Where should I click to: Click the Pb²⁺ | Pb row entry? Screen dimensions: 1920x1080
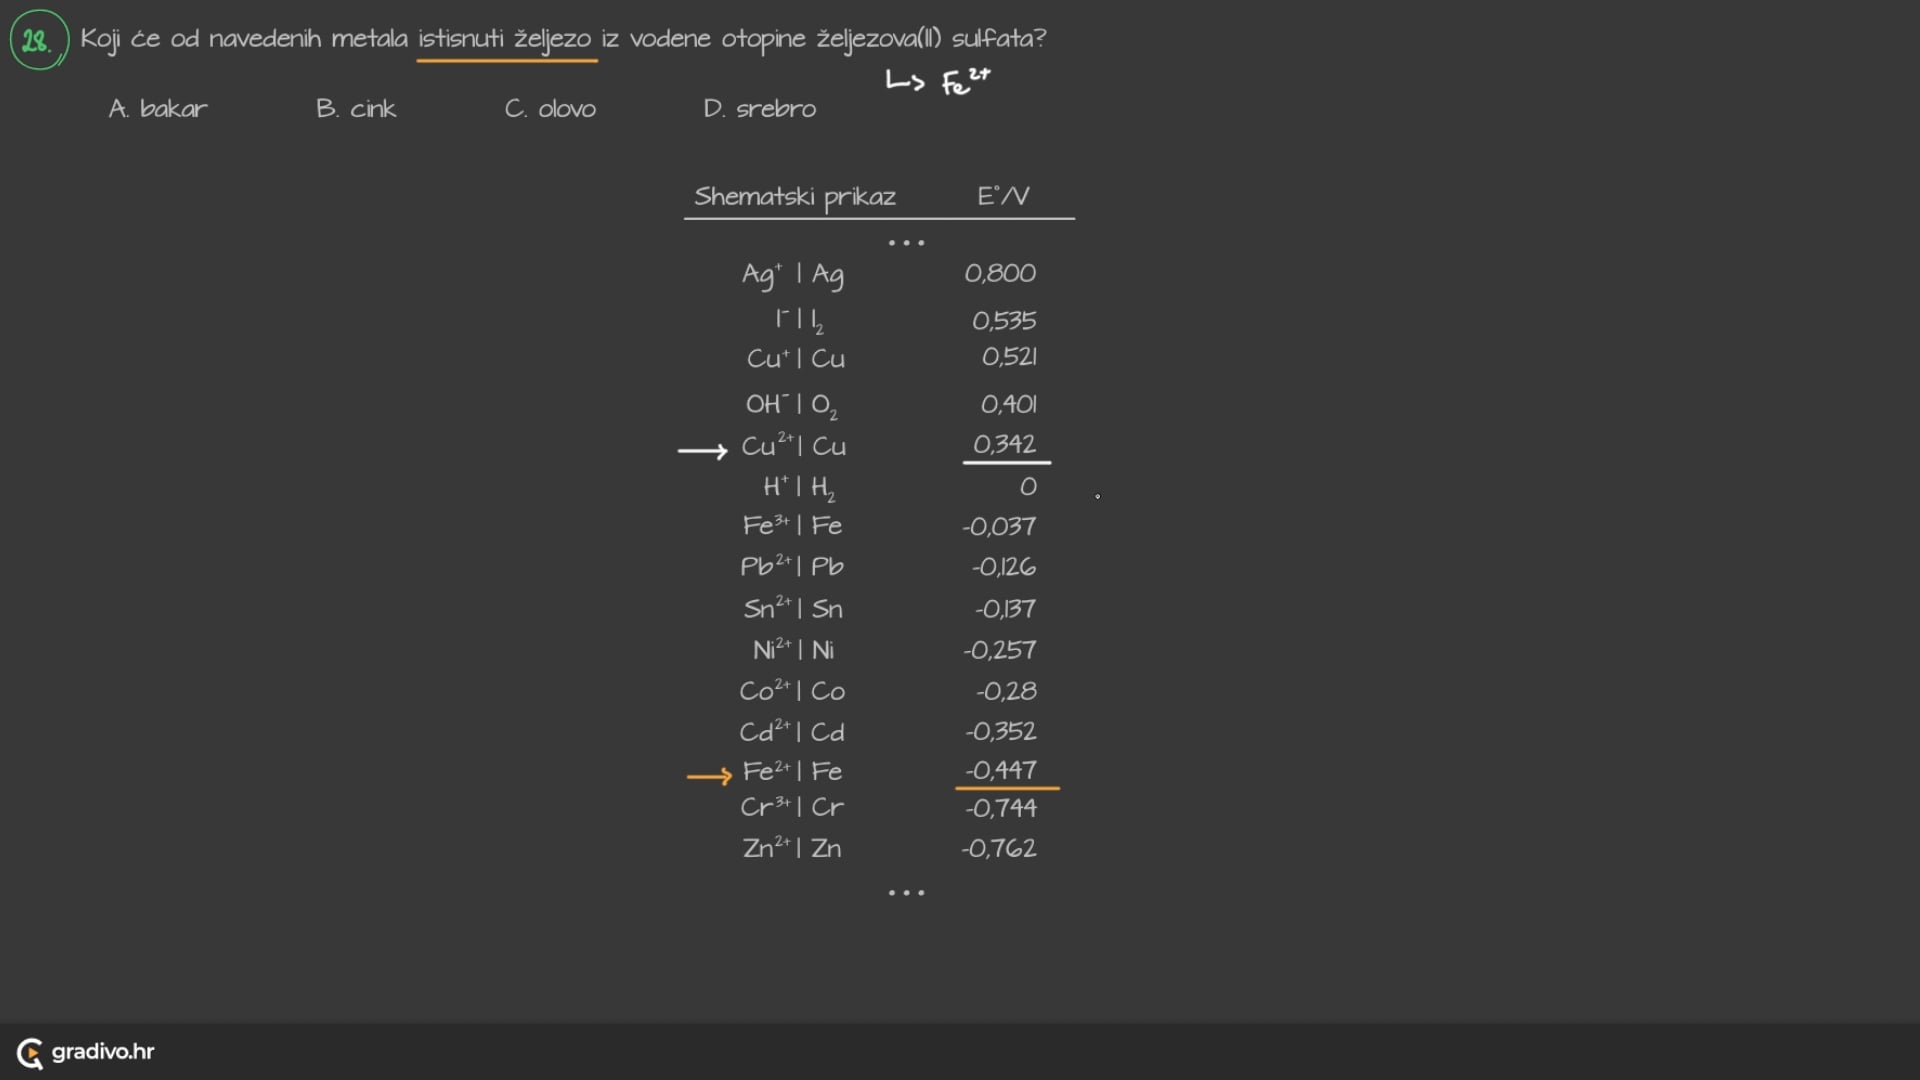click(792, 566)
